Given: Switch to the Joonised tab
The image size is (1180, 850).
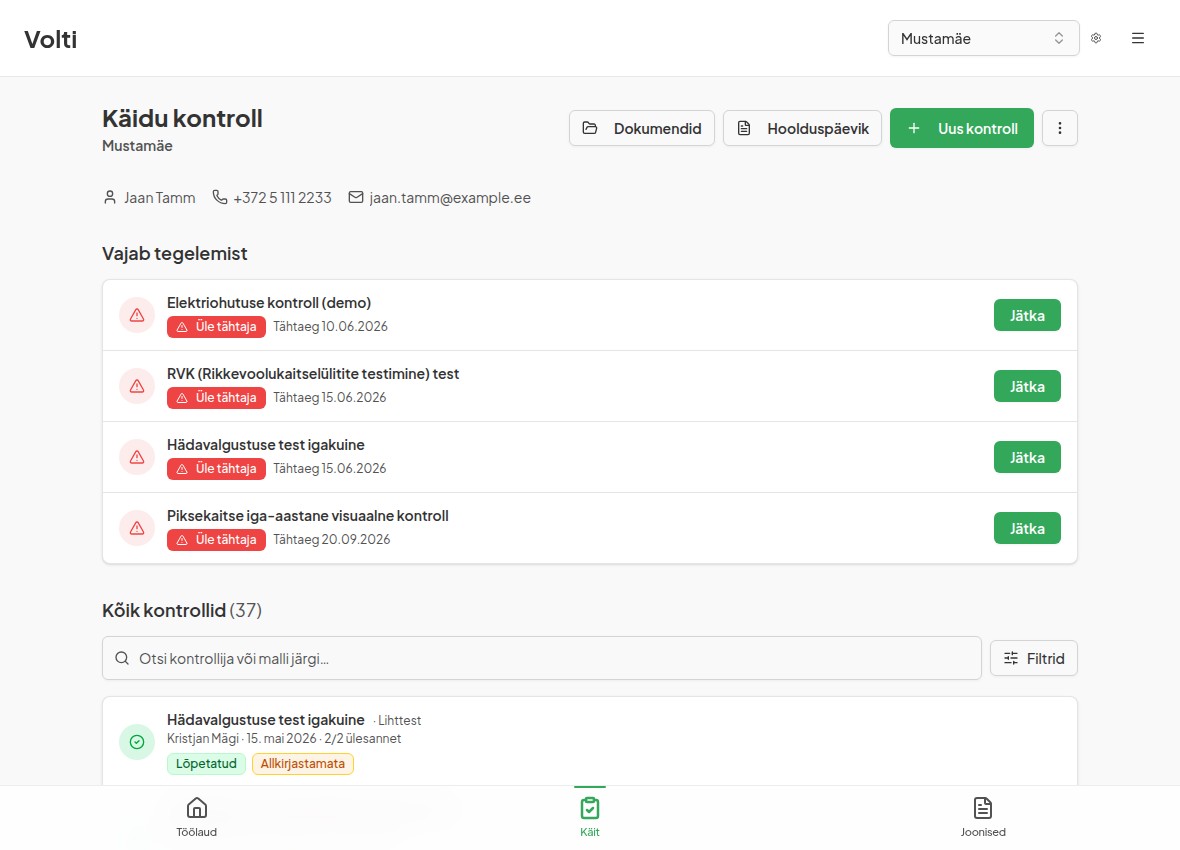Looking at the screenshot, I should (983, 817).
